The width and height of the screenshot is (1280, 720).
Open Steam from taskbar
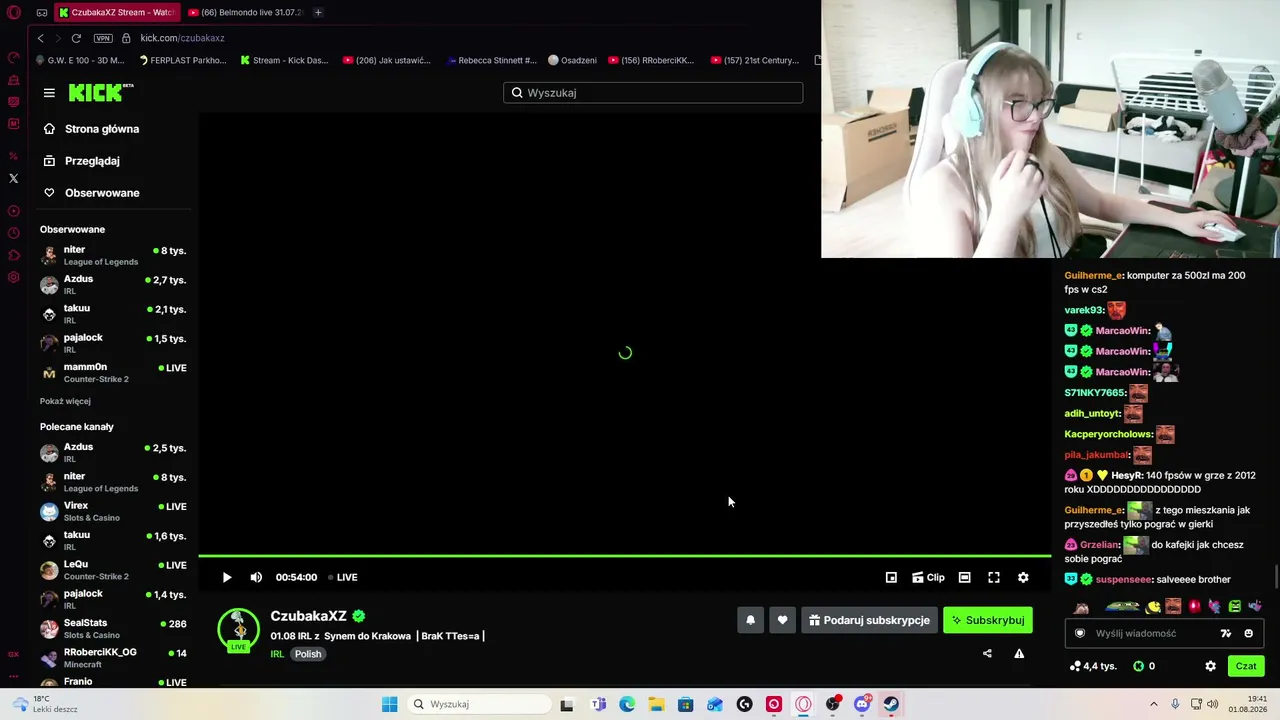point(890,704)
